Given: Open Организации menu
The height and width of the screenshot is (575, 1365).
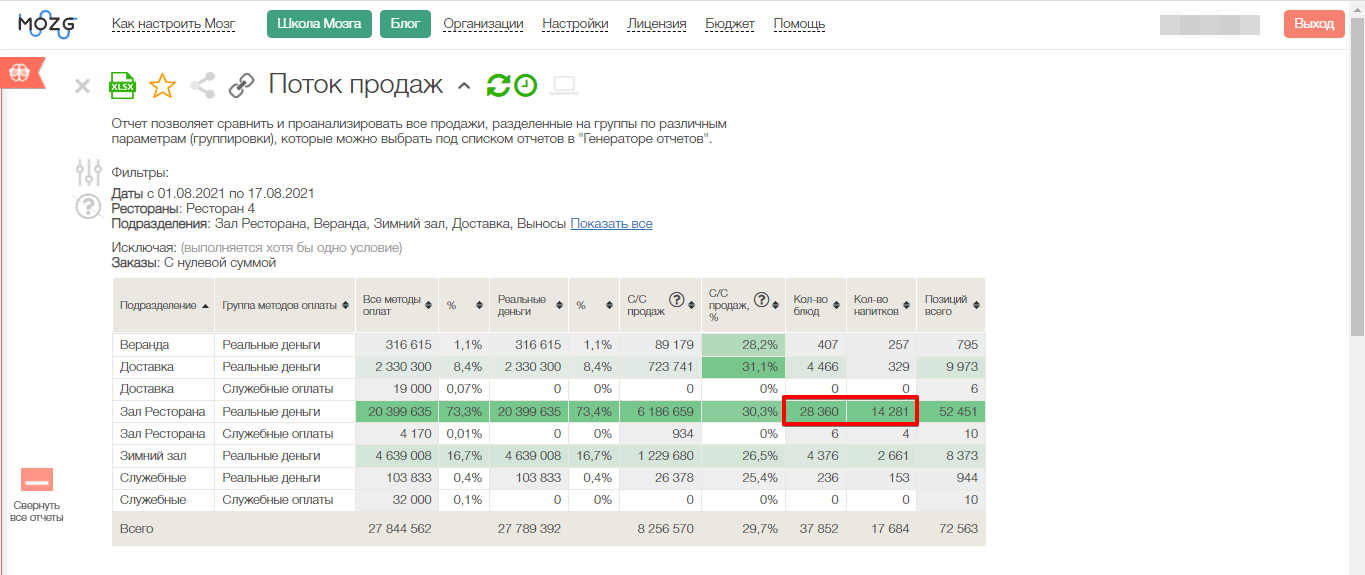Looking at the screenshot, I should coord(483,24).
